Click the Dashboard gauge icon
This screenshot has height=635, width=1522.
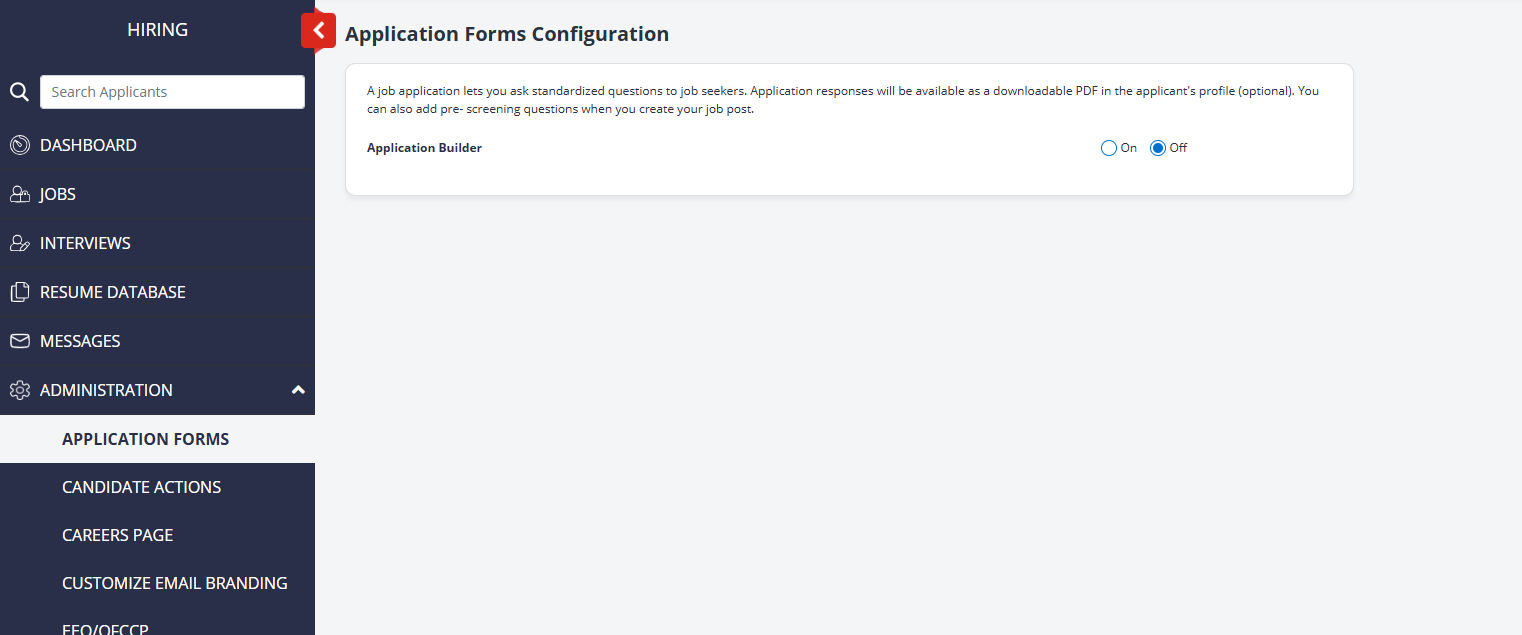(19, 145)
